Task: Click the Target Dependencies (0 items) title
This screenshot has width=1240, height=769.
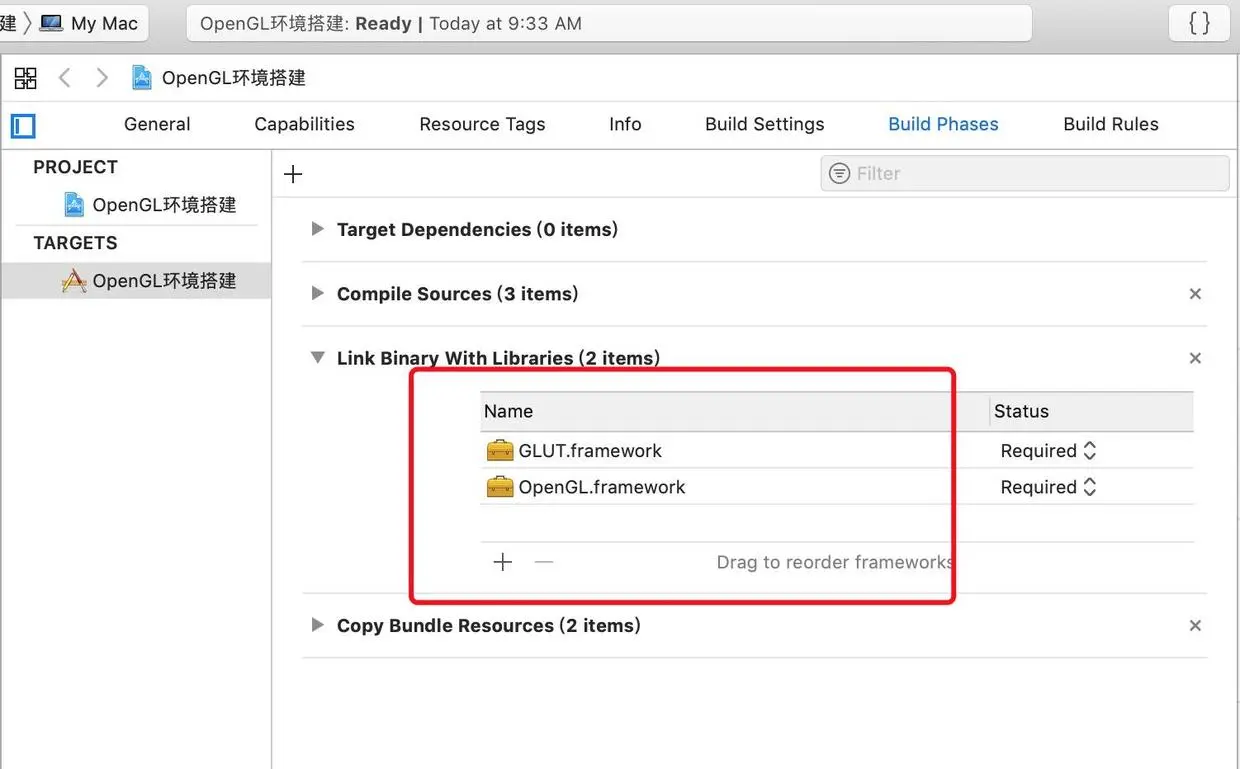Action: coord(477,229)
